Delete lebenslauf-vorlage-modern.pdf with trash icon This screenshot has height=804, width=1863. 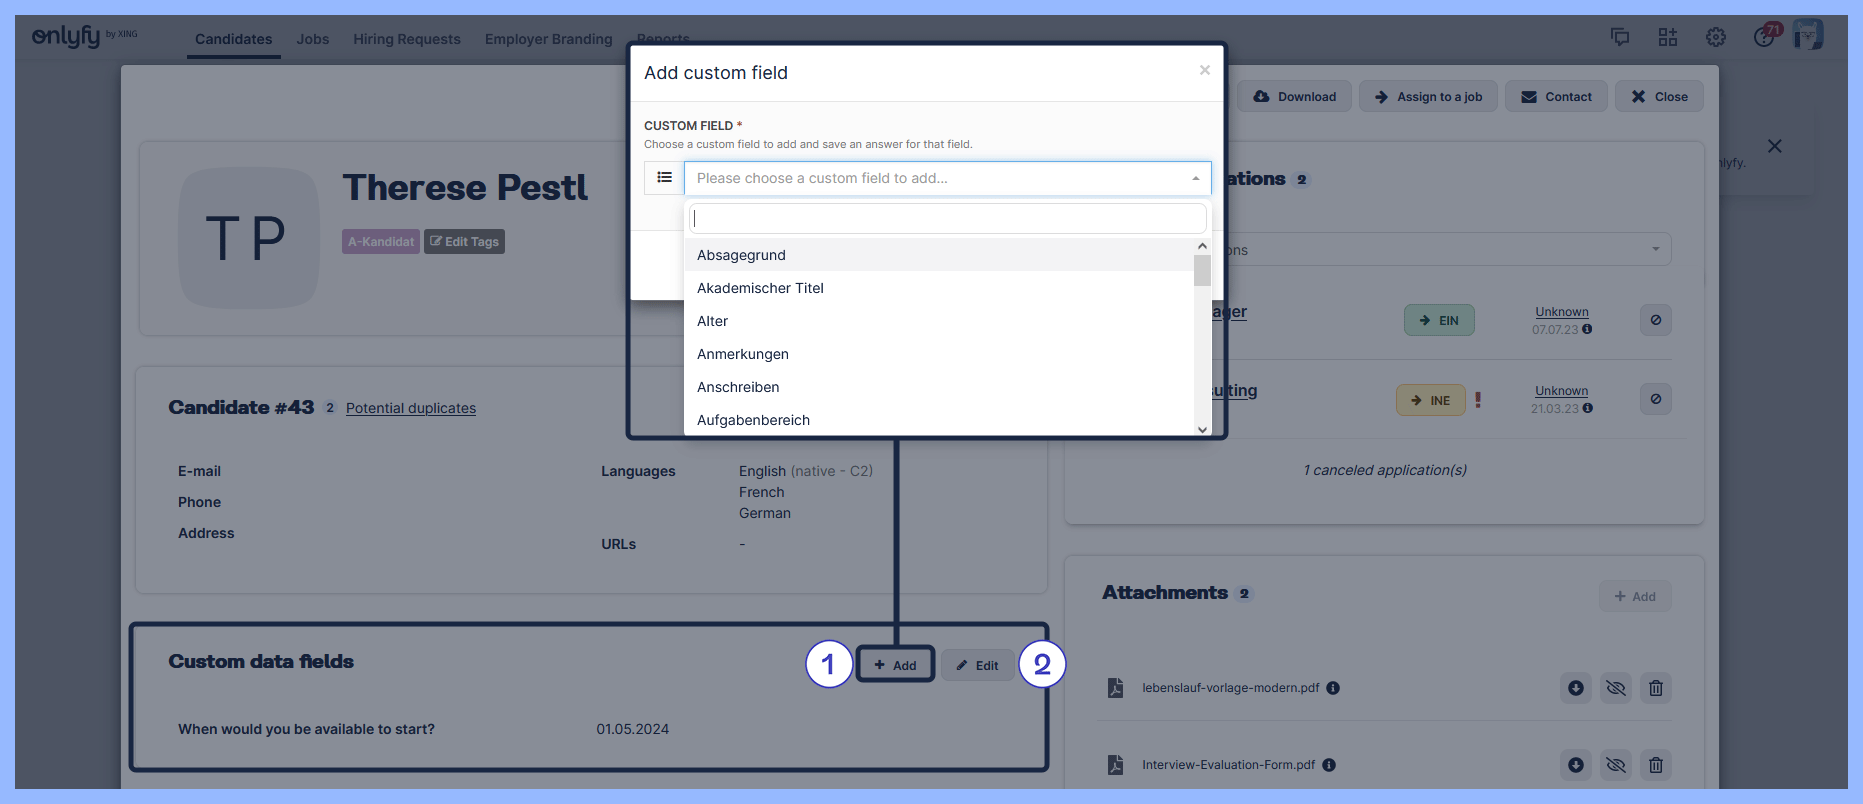click(1656, 688)
